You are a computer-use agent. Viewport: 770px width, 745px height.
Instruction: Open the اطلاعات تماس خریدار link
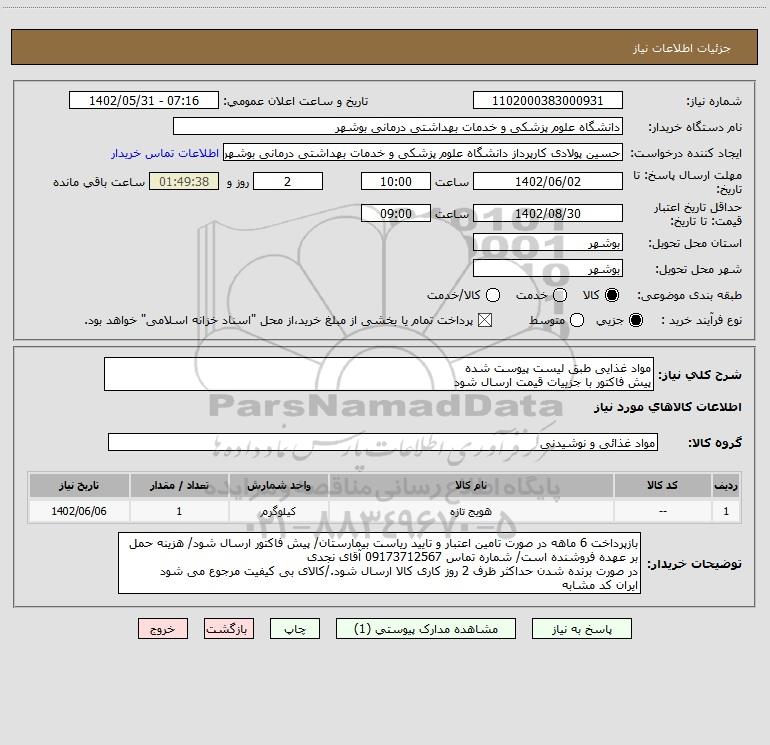point(165,153)
